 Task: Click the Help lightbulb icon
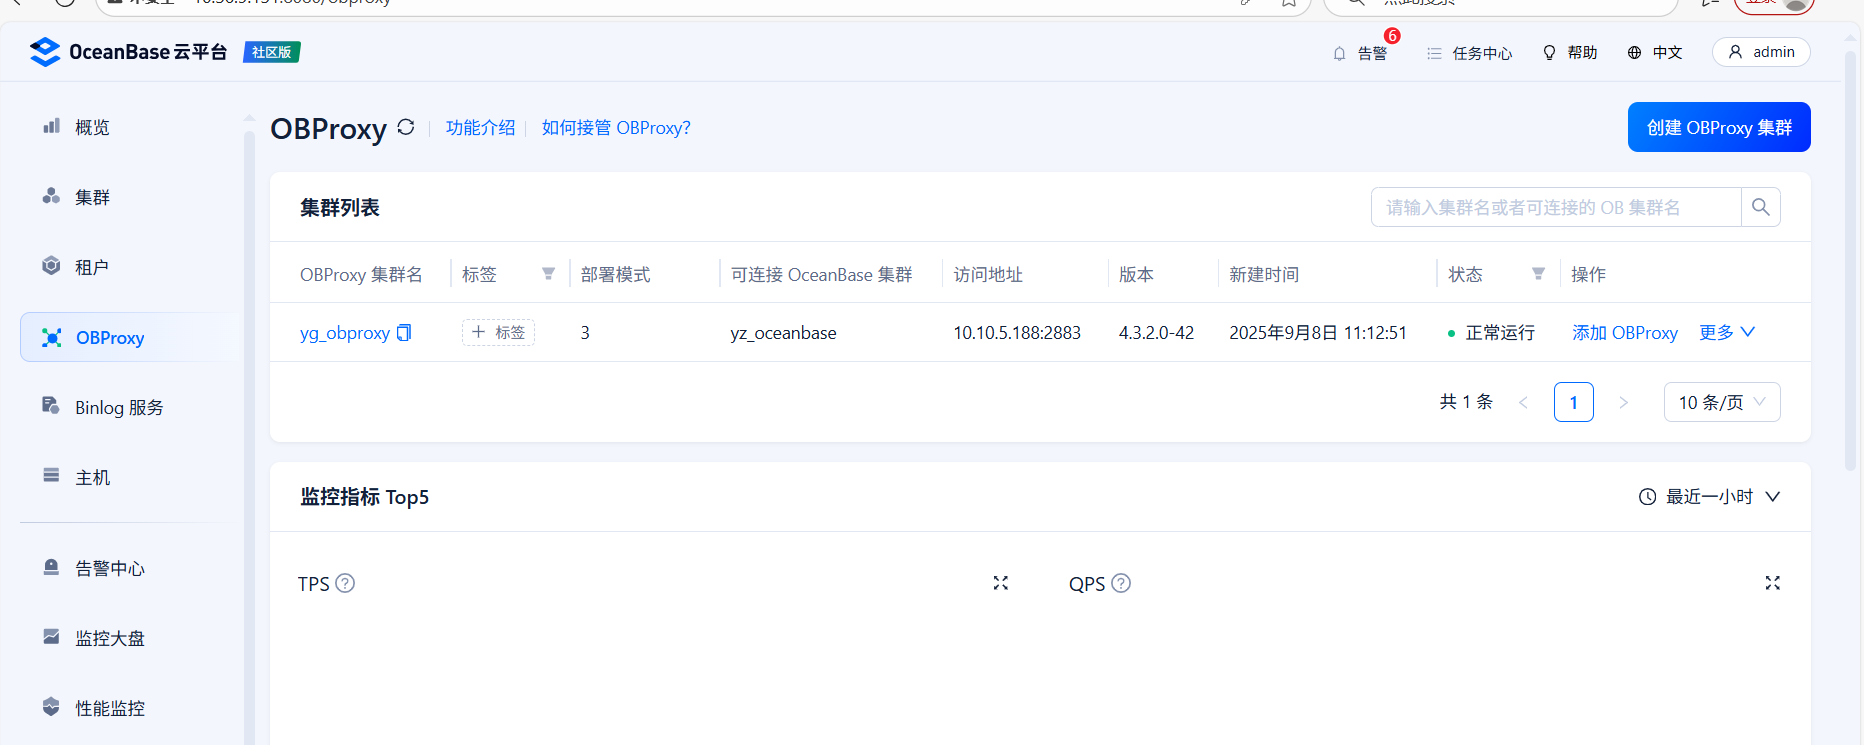(x=1549, y=52)
